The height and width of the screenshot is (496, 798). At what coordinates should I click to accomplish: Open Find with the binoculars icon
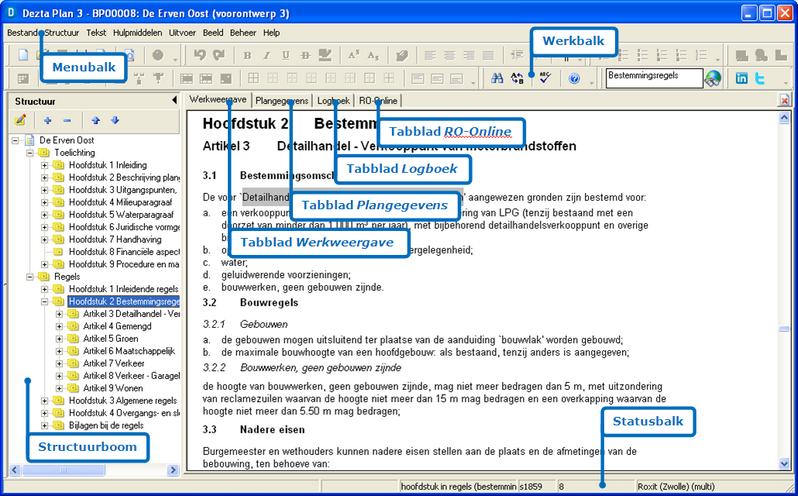coord(497,78)
